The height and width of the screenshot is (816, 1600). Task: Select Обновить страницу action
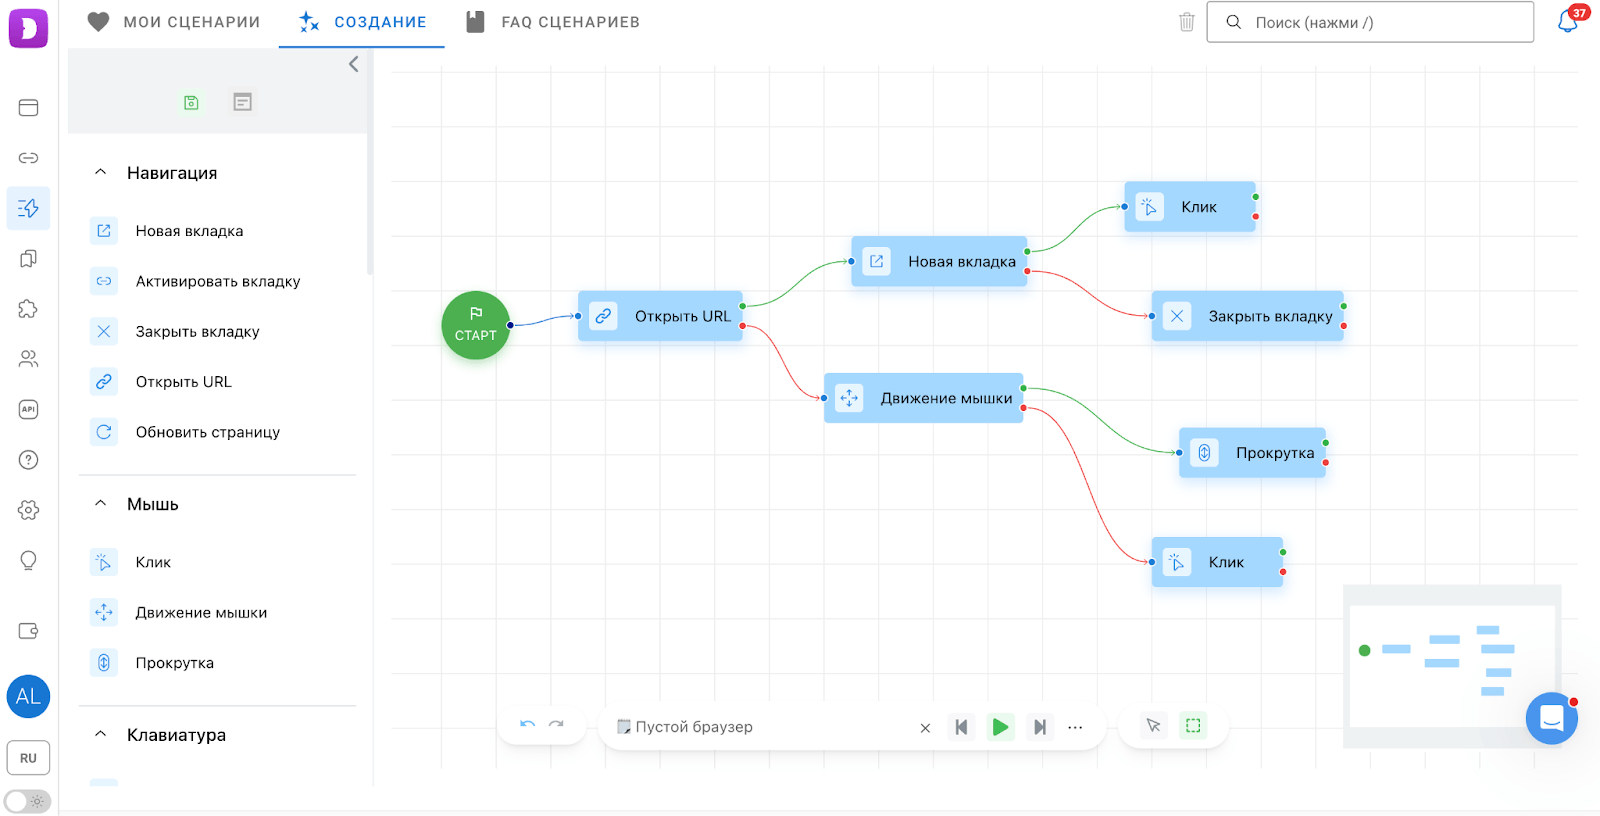[x=207, y=432]
